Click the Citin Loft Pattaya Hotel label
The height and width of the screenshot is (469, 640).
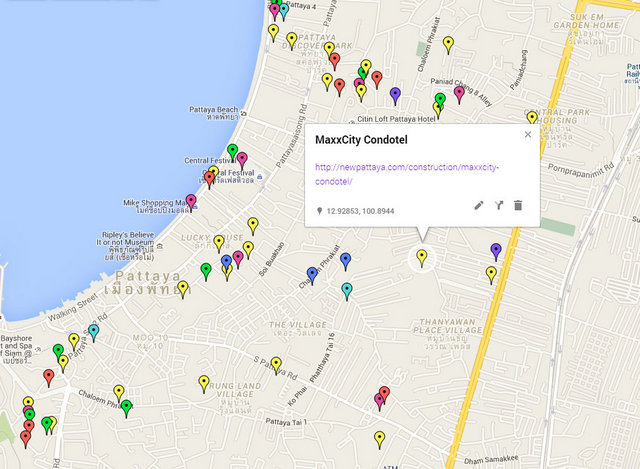coord(396,119)
